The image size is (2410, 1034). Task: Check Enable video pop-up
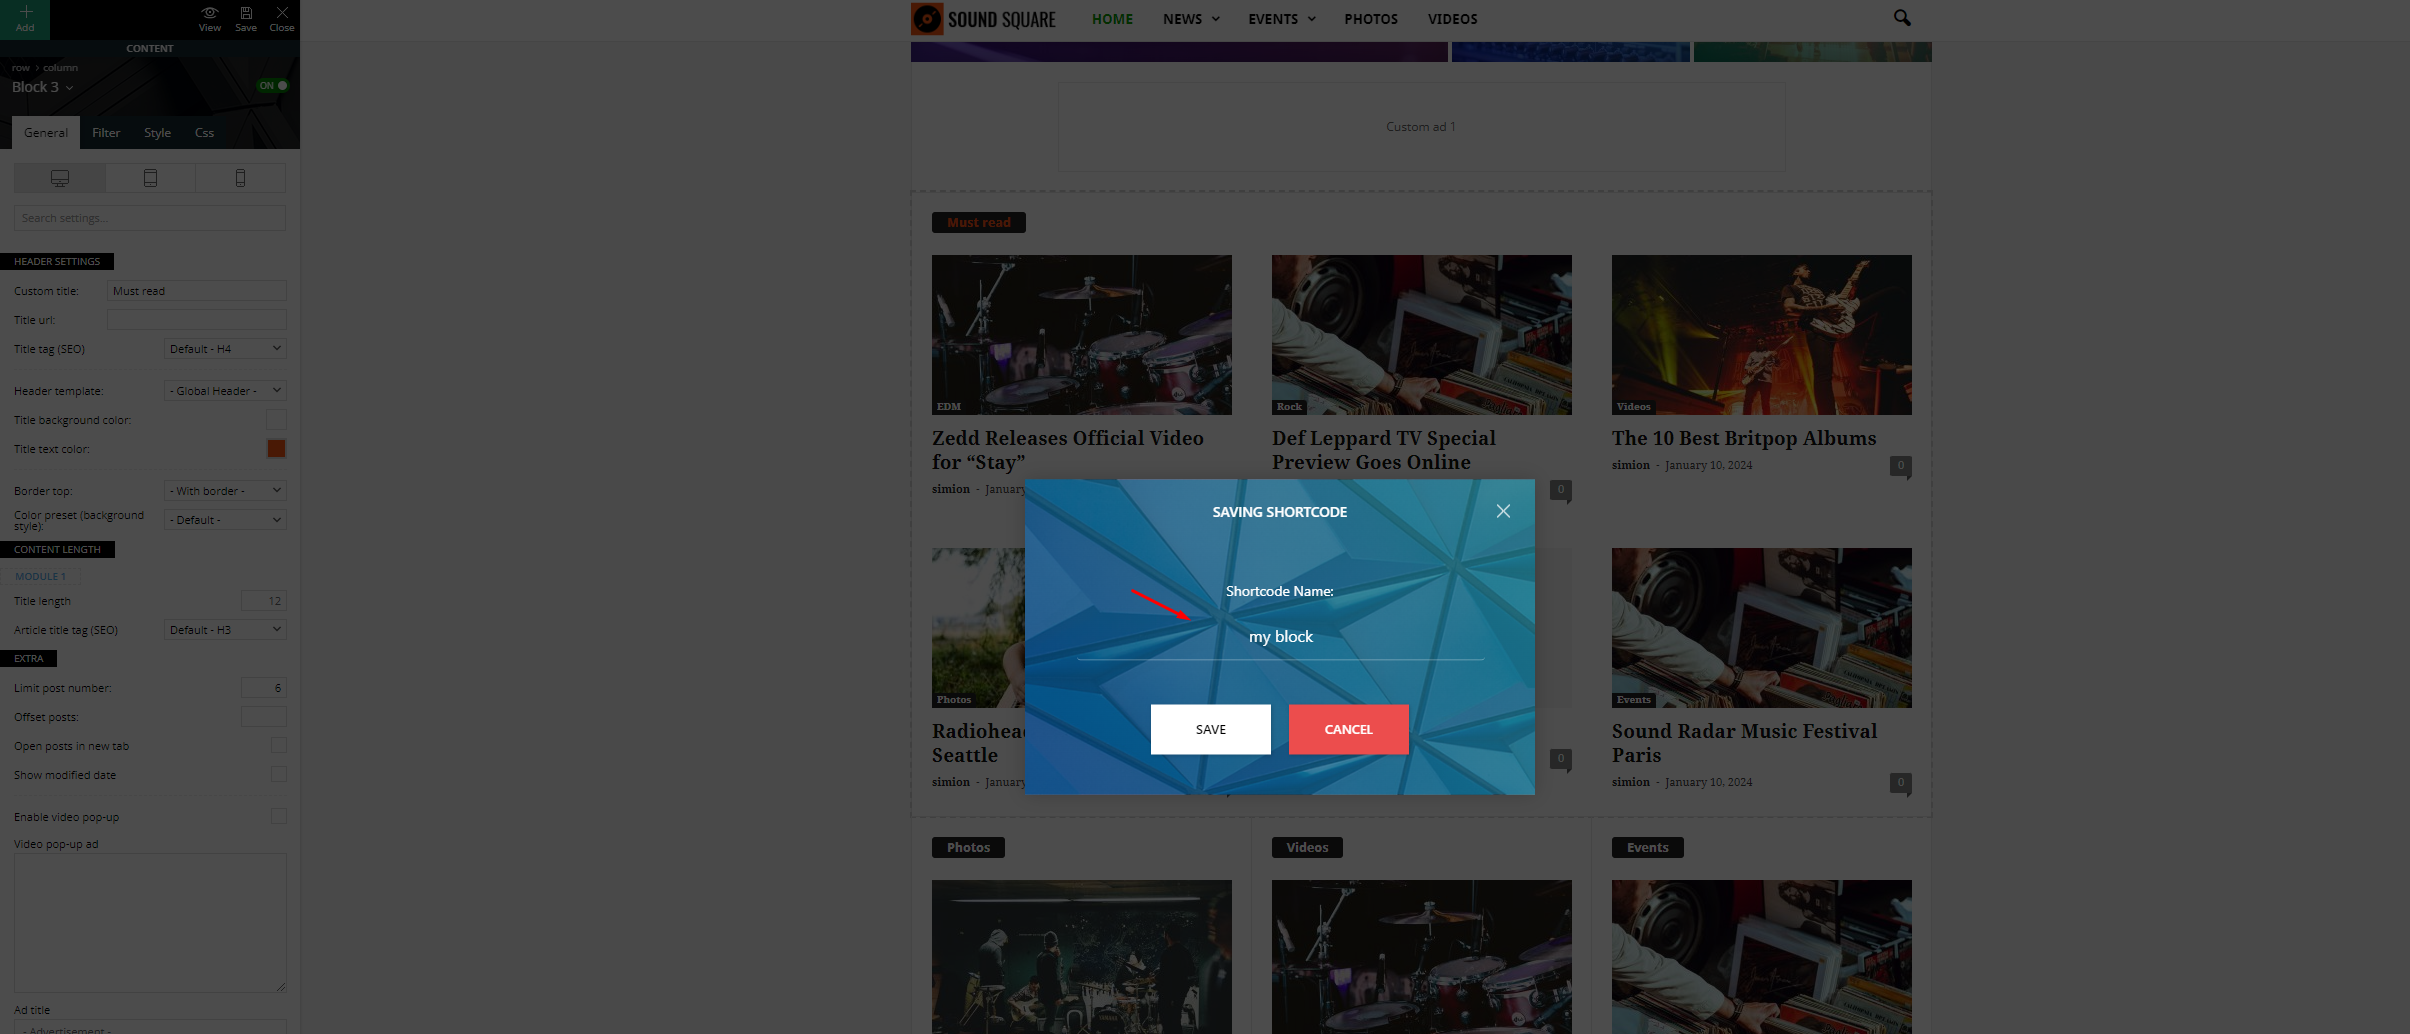279,817
